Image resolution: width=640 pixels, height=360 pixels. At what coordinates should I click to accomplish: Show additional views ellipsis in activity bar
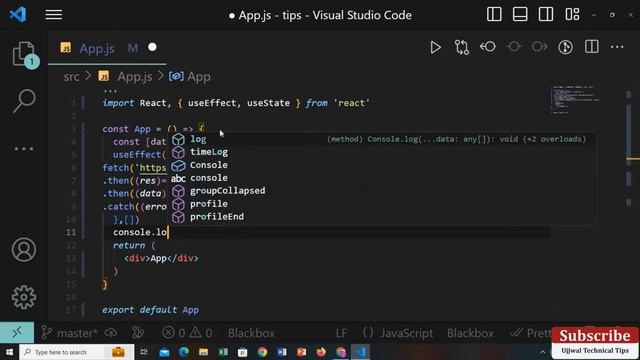(x=24, y=149)
